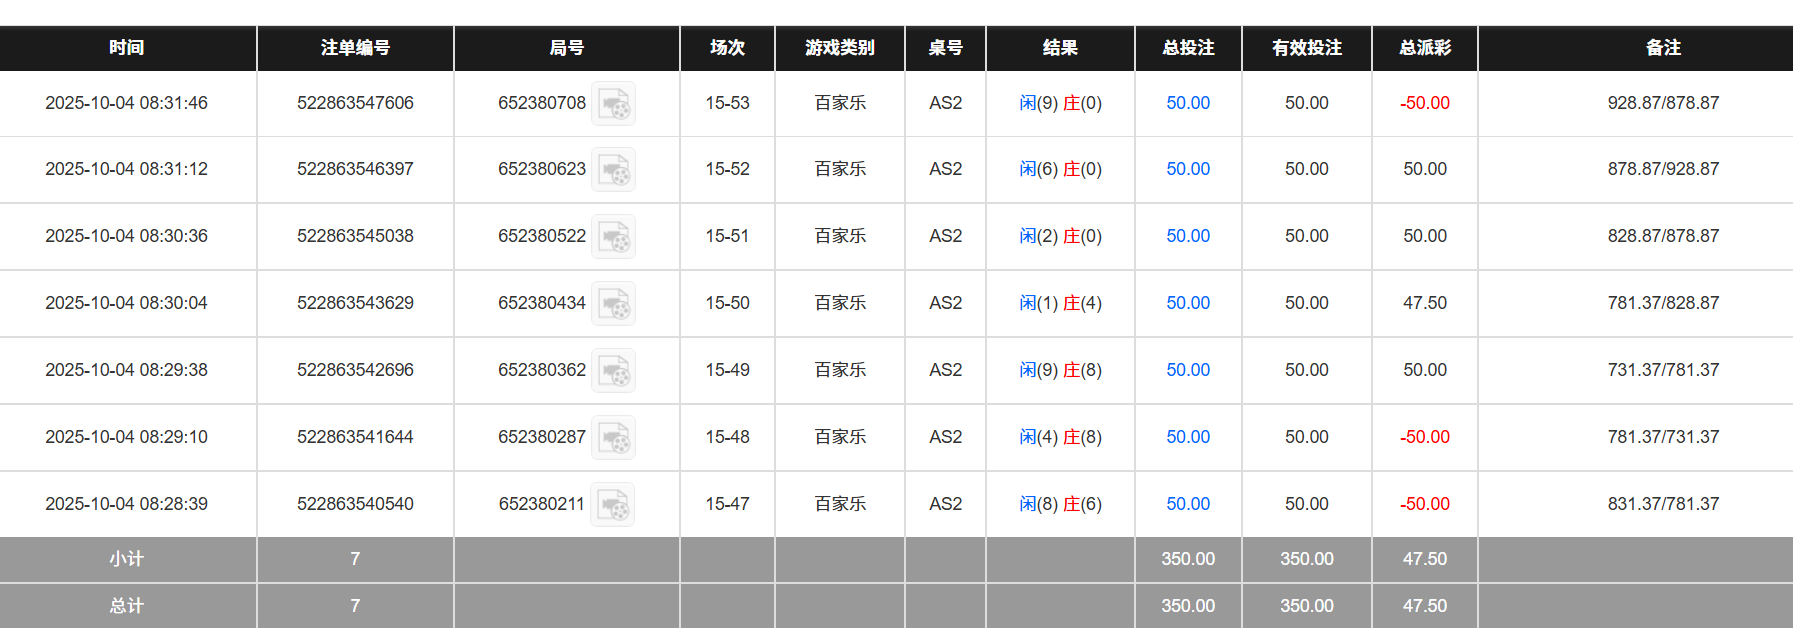
Task: Click the 时间 column header
Action: (x=128, y=47)
